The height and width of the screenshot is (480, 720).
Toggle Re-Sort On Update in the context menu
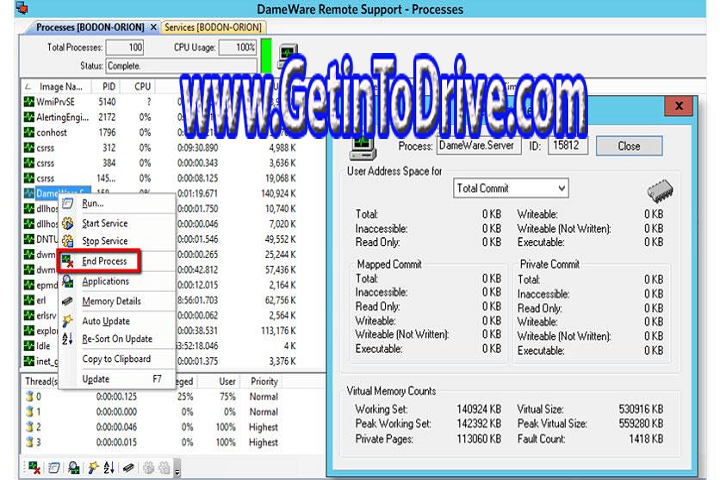click(118, 339)
